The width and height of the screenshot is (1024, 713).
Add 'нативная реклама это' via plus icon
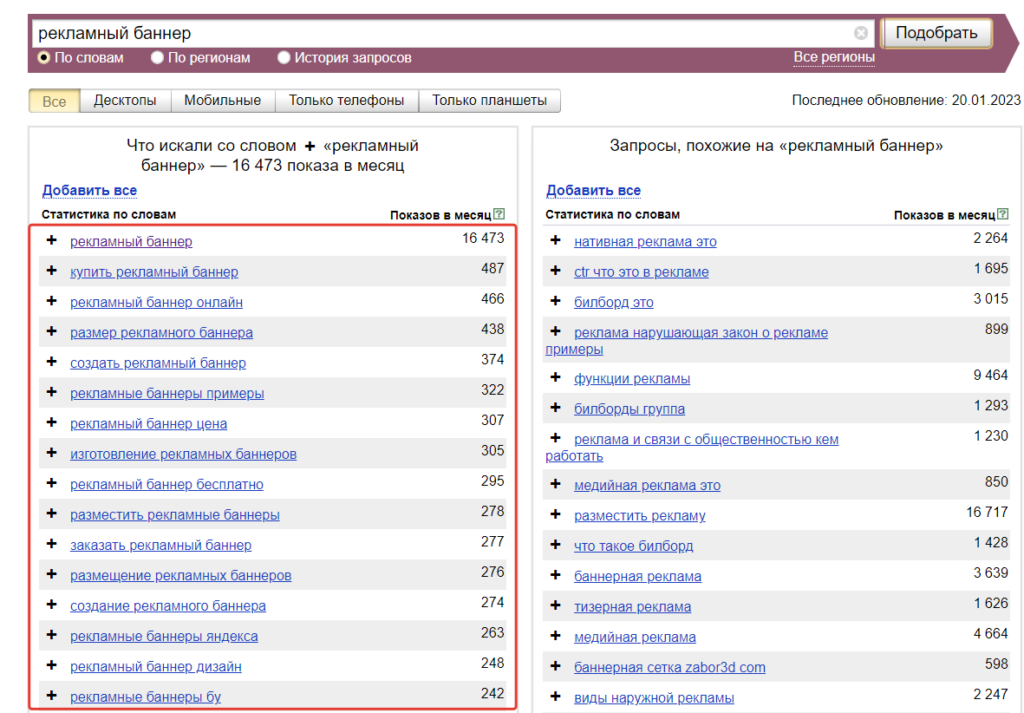(556, 240)
